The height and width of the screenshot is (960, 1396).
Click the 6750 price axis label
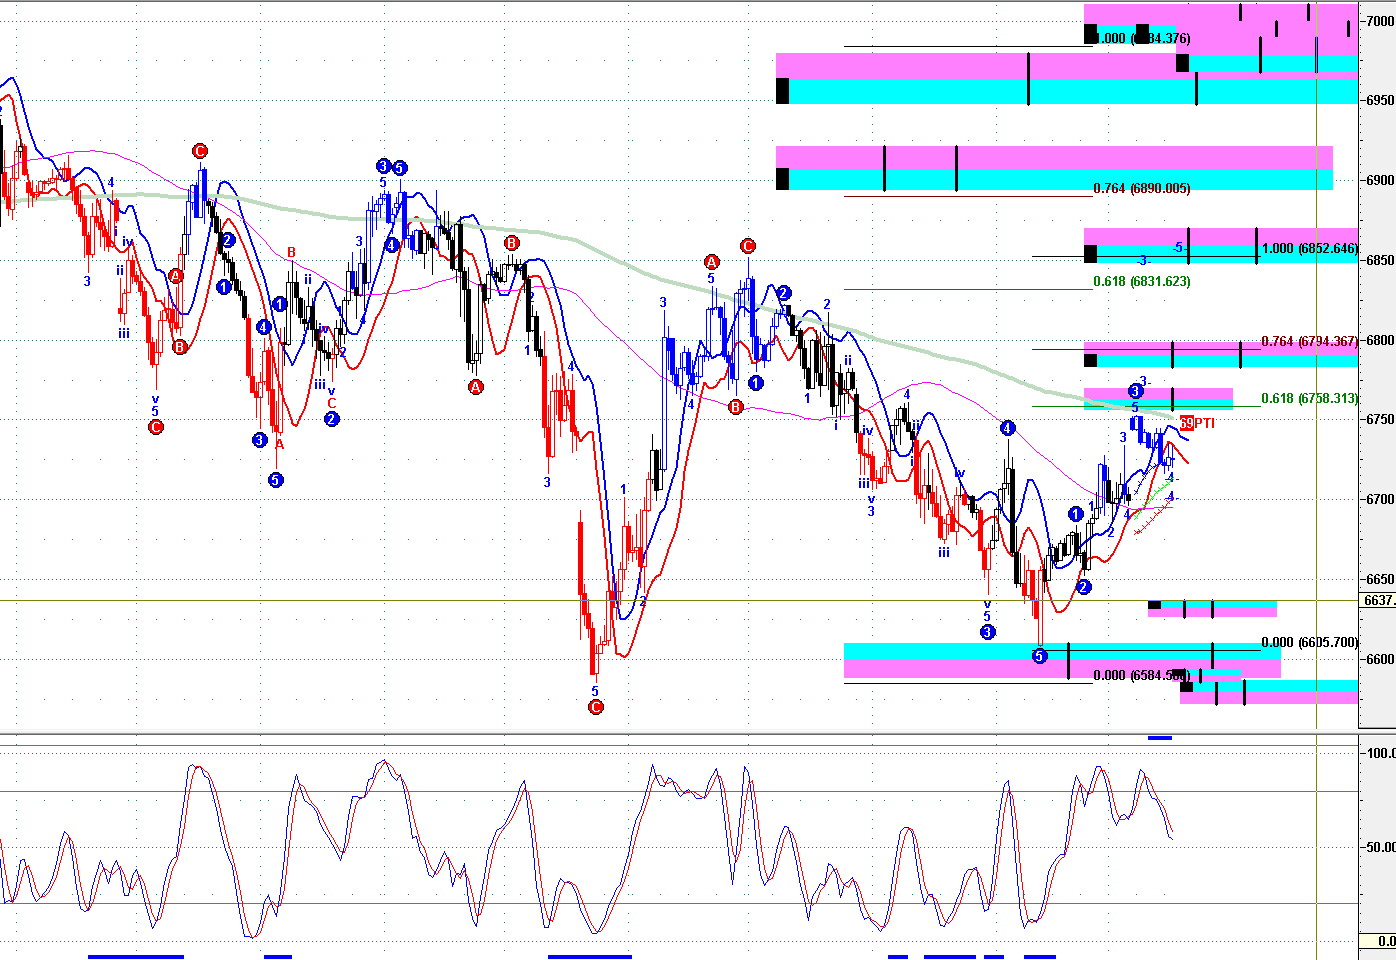(1380, 419)
